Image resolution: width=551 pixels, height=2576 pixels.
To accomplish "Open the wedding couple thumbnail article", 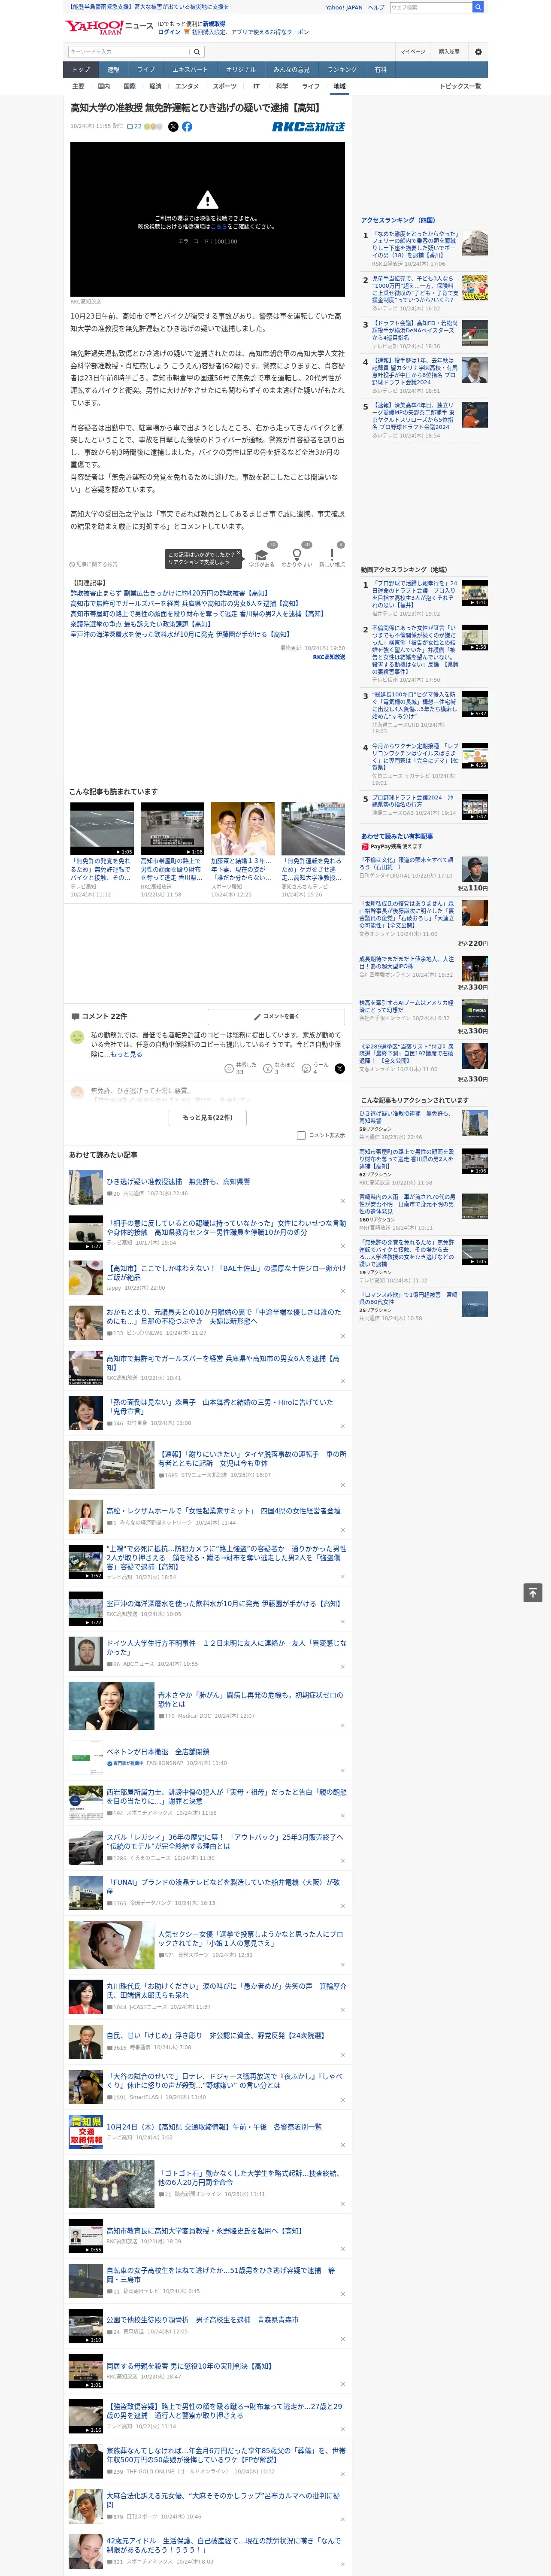I will [x=242, y=828].
